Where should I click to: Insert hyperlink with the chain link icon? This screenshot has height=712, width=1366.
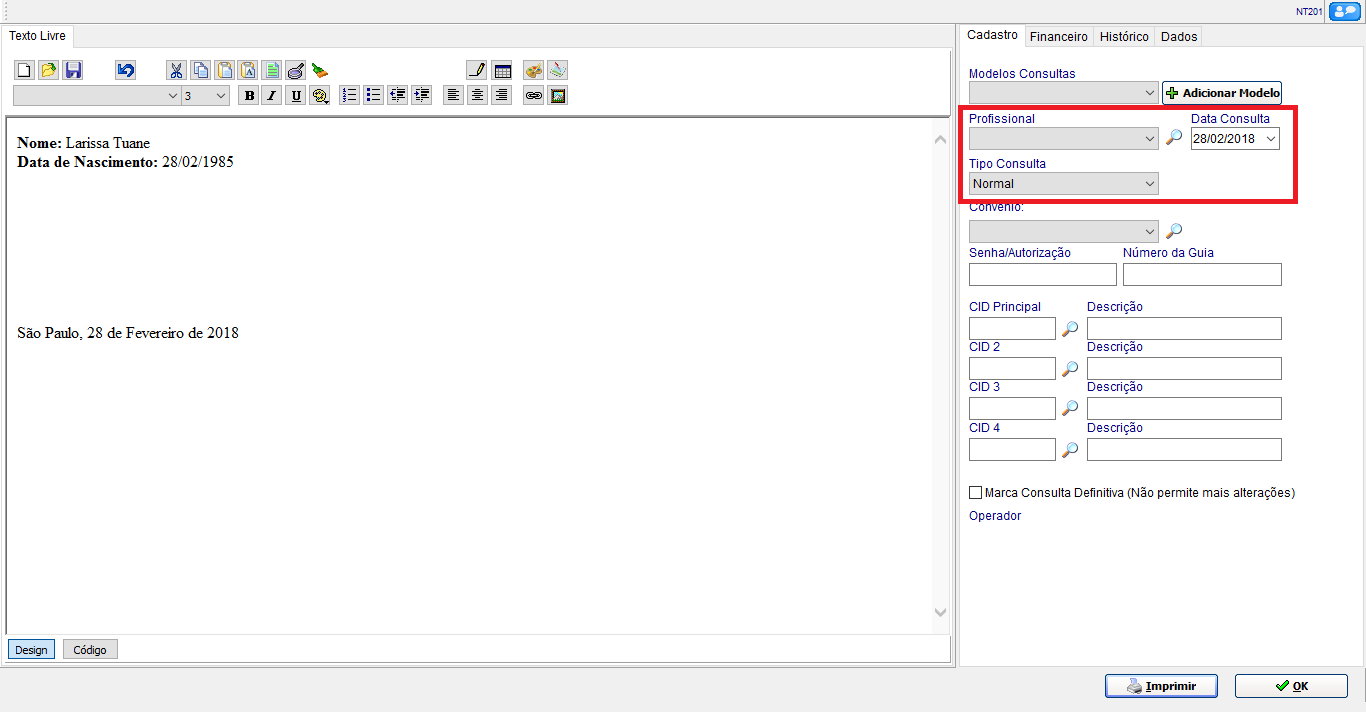click(534, 95)
